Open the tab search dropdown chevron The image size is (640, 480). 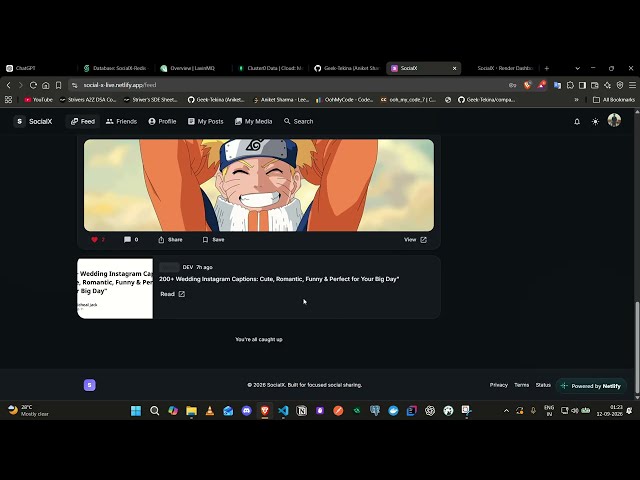click(577, 68)
